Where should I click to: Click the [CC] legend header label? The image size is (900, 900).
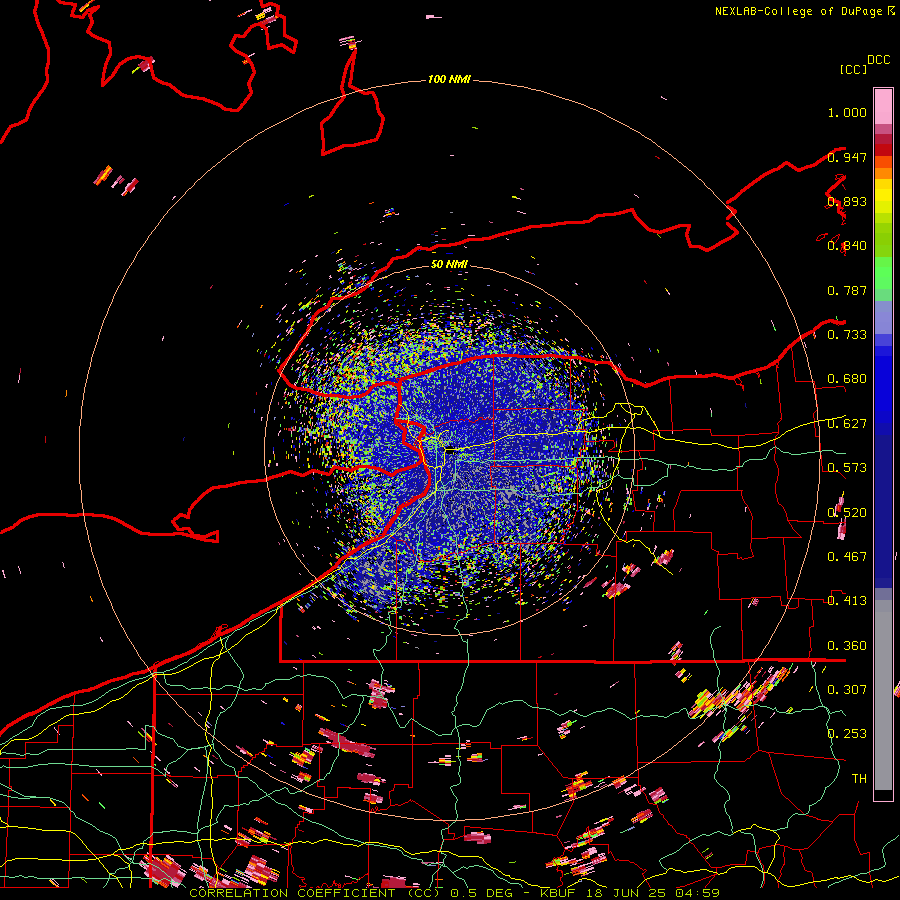click(x=854, y=69)
